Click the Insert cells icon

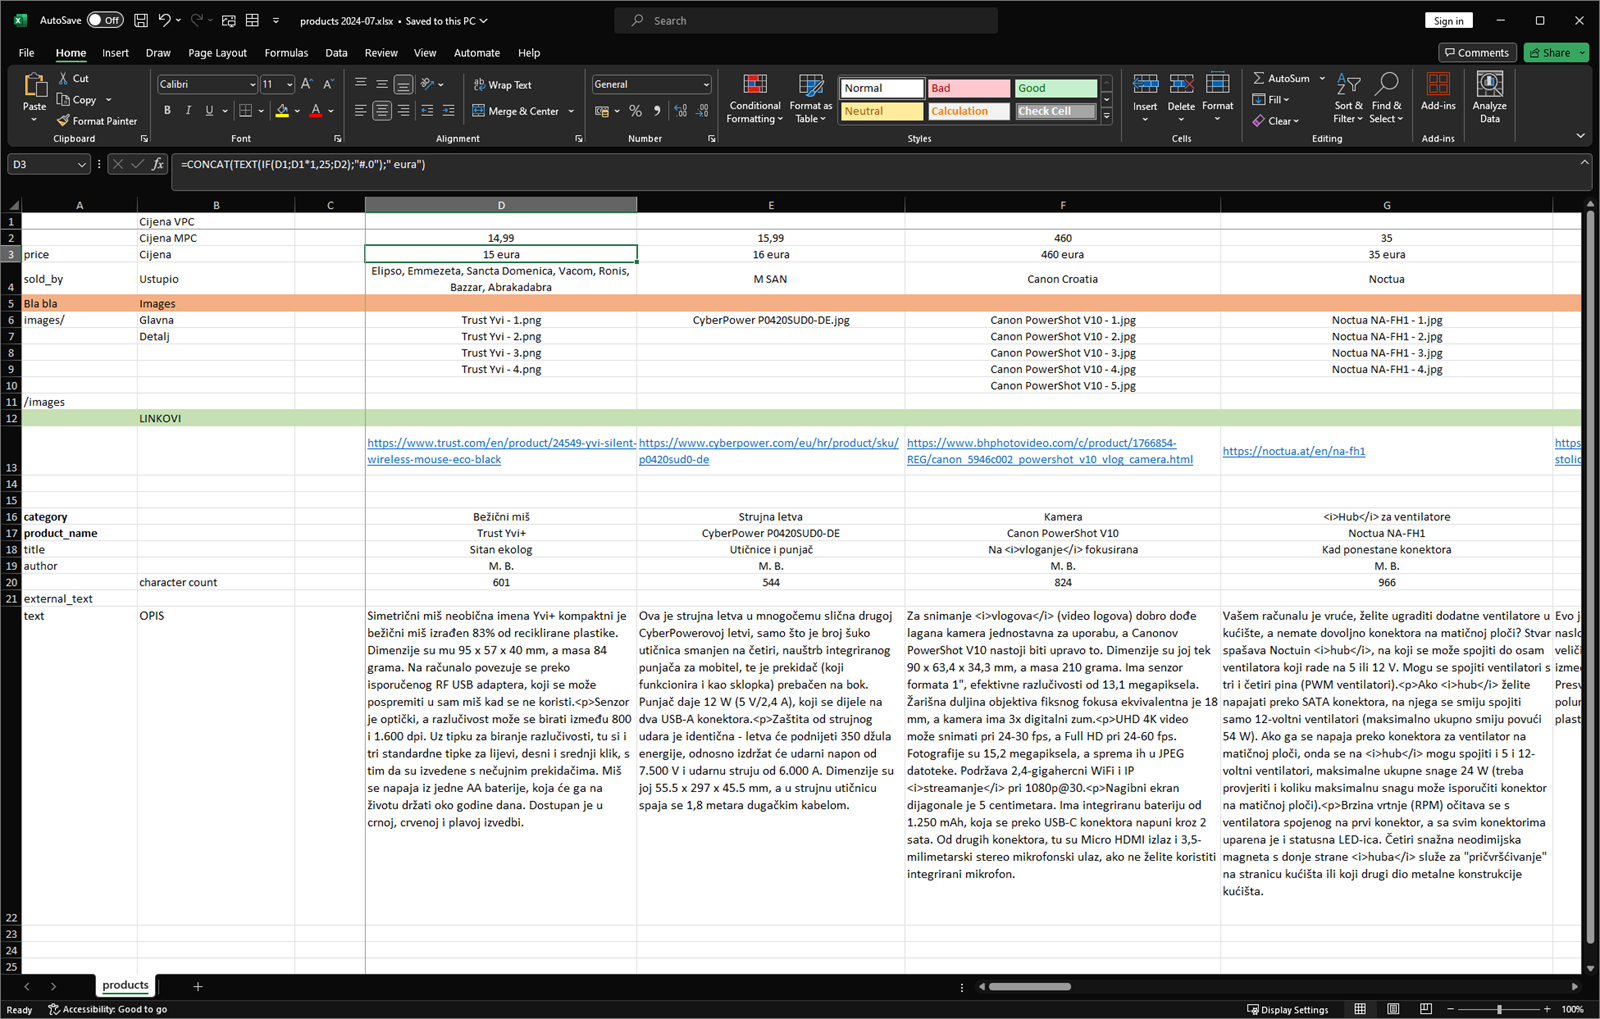pyautogui.click(x=1145, y=86)
